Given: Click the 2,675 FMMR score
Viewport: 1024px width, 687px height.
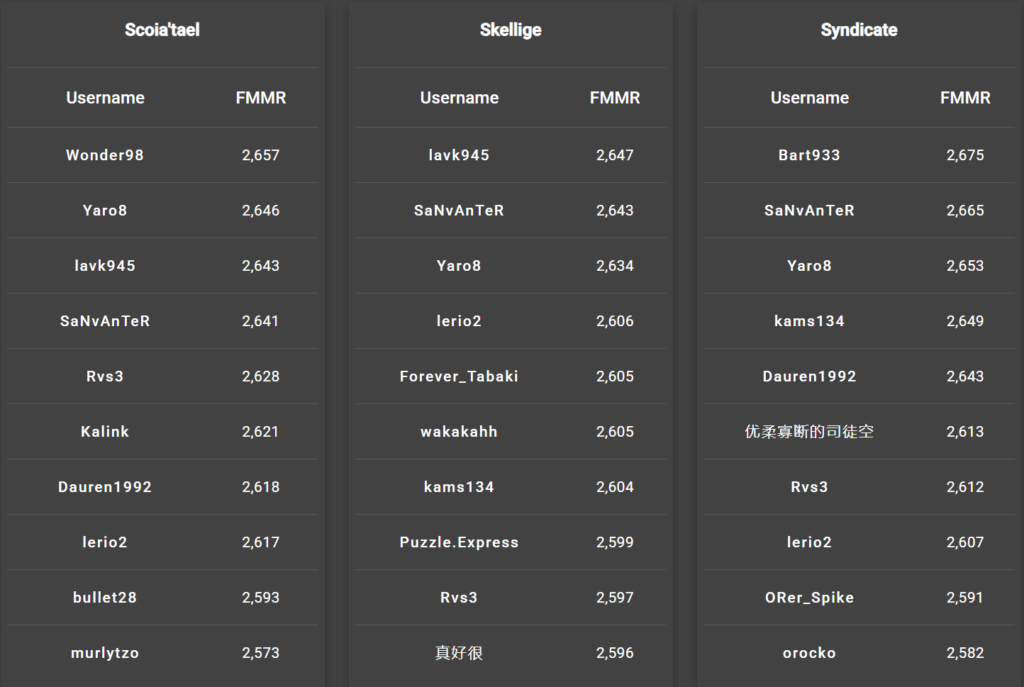Looking at the screenshot, I should tap(965, 155).
